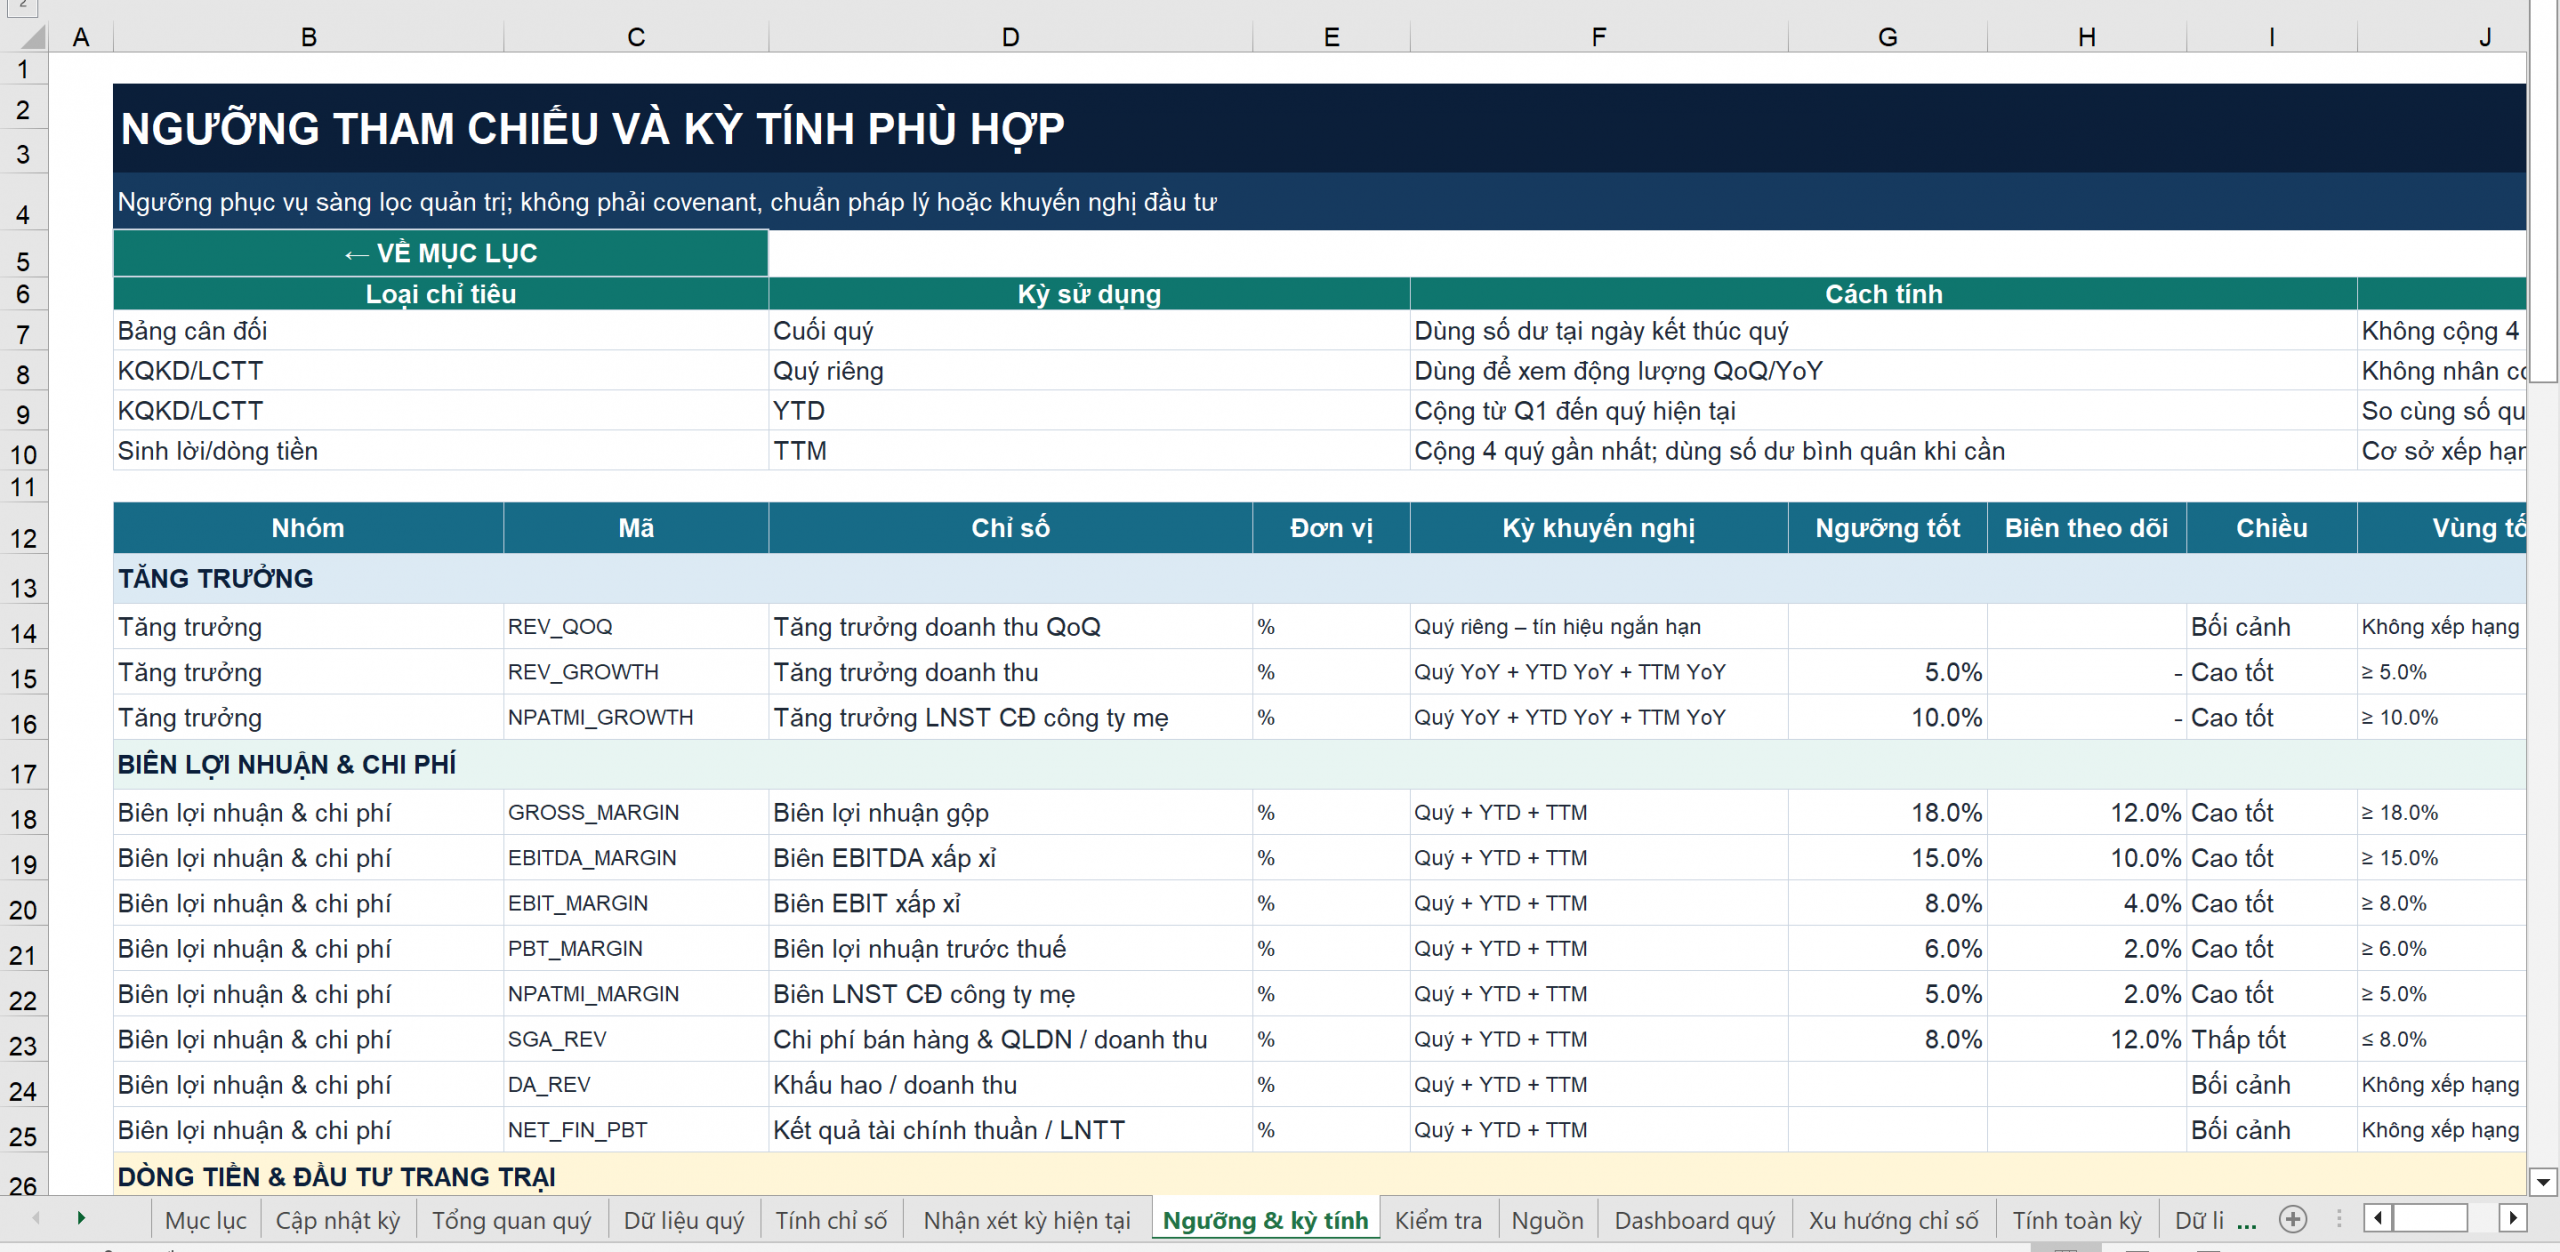Select Biên LNST CĐ công ty mẹ cell
The width and height of the screenshot is (2560, 1252).
[x=1010, y=994]
